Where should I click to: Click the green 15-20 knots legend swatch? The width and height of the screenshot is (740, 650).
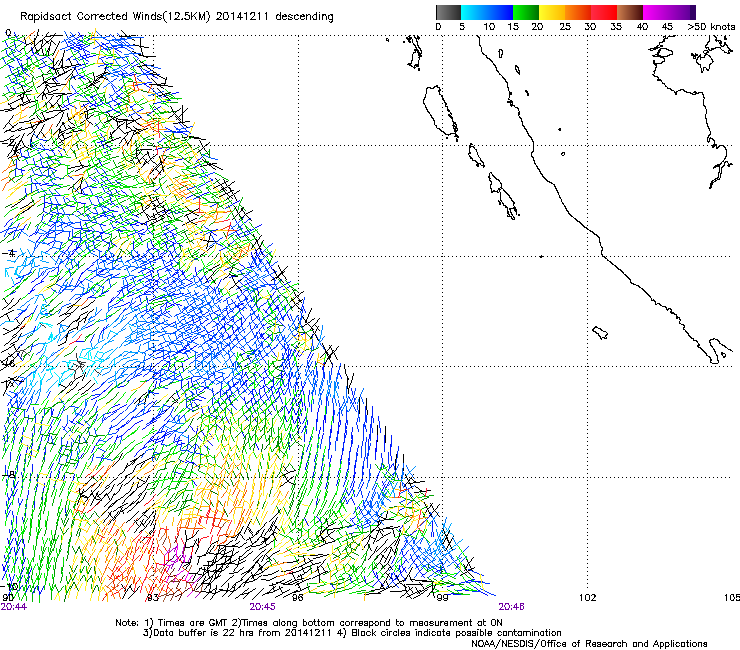(x=526, y=12)
